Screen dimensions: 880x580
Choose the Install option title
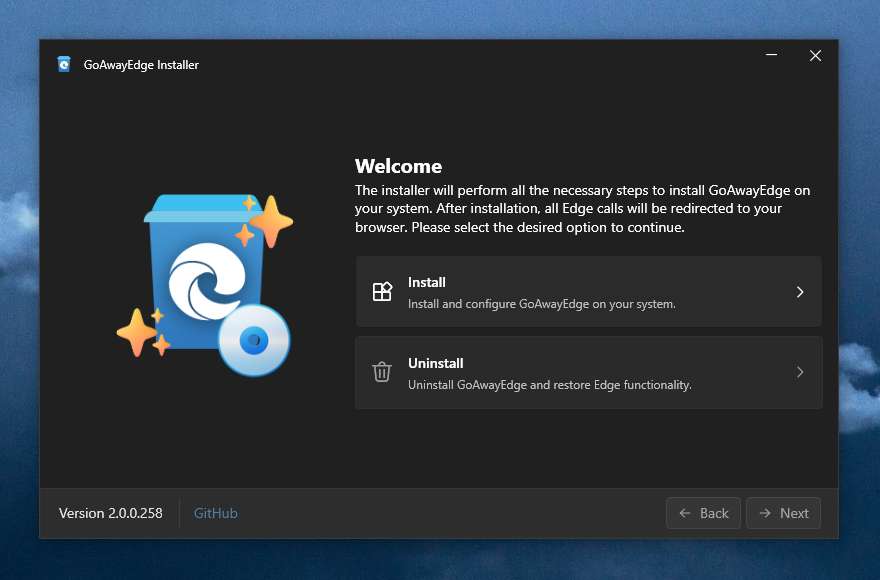click(x=427, y=282)
